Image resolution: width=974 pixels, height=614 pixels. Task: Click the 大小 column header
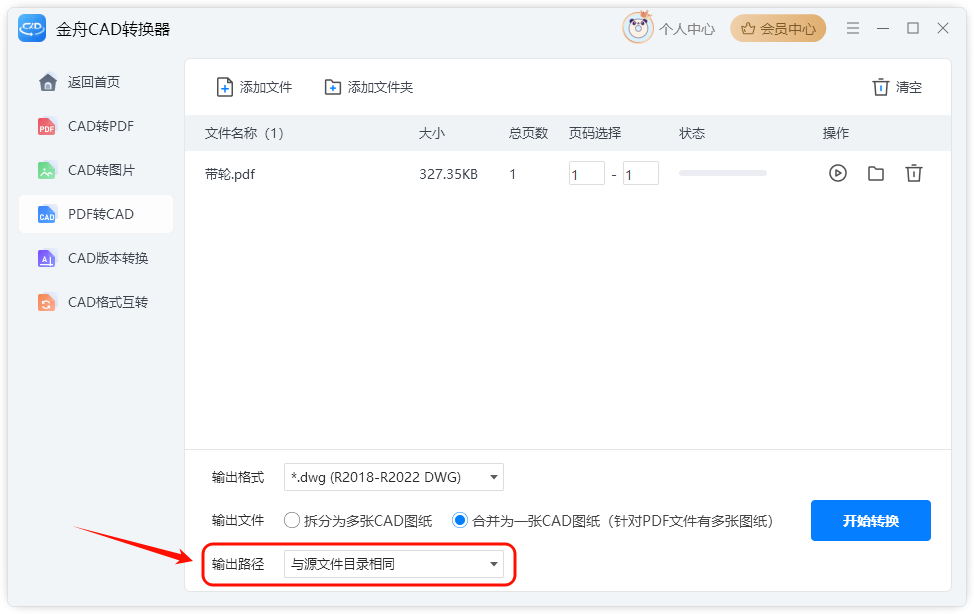pos(432,133)
